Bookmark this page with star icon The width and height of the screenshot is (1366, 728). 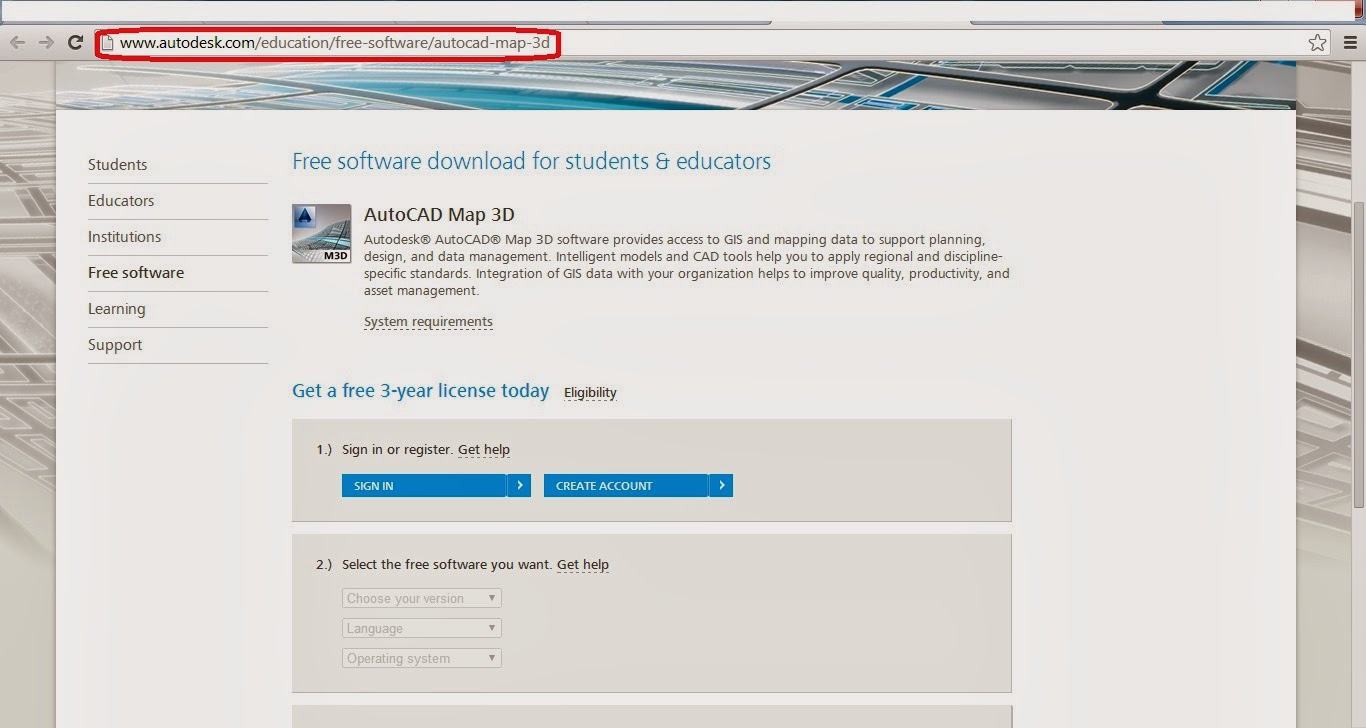click(x=1318, y=42)
